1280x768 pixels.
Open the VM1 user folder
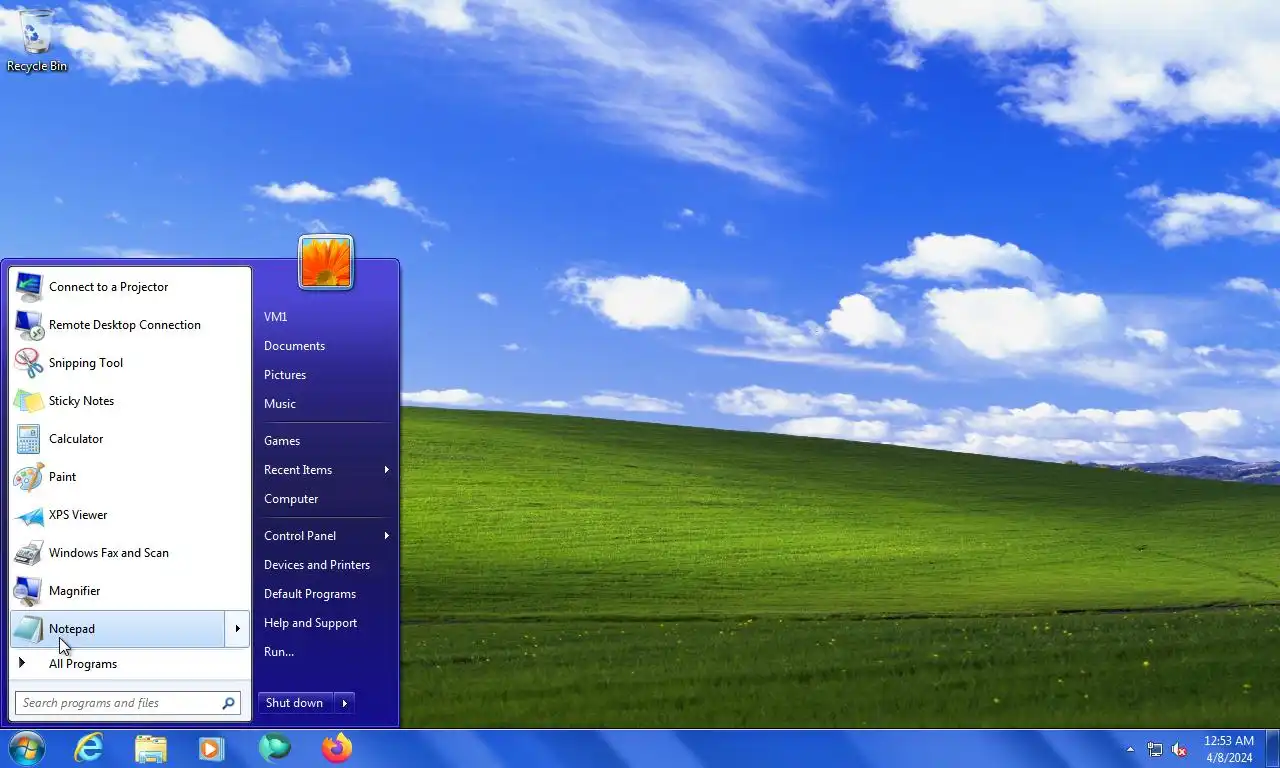[x=275, y=317]
